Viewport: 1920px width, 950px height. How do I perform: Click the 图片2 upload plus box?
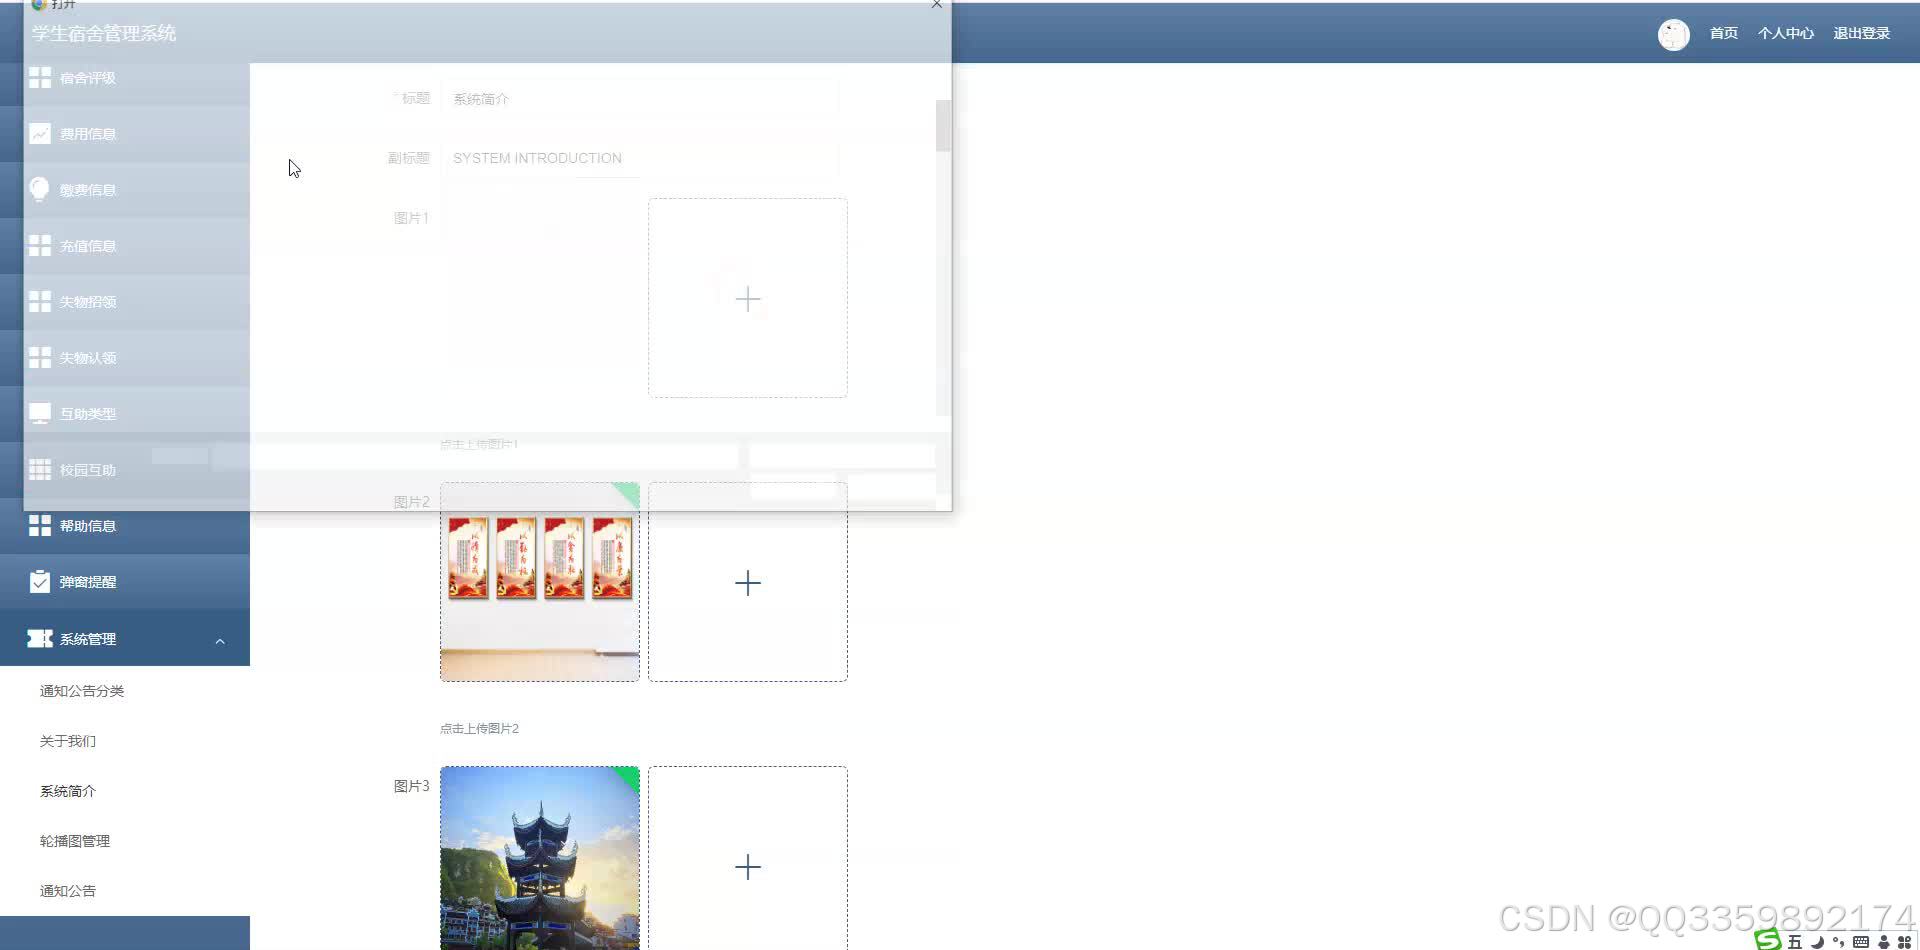(x=748, y=582)
